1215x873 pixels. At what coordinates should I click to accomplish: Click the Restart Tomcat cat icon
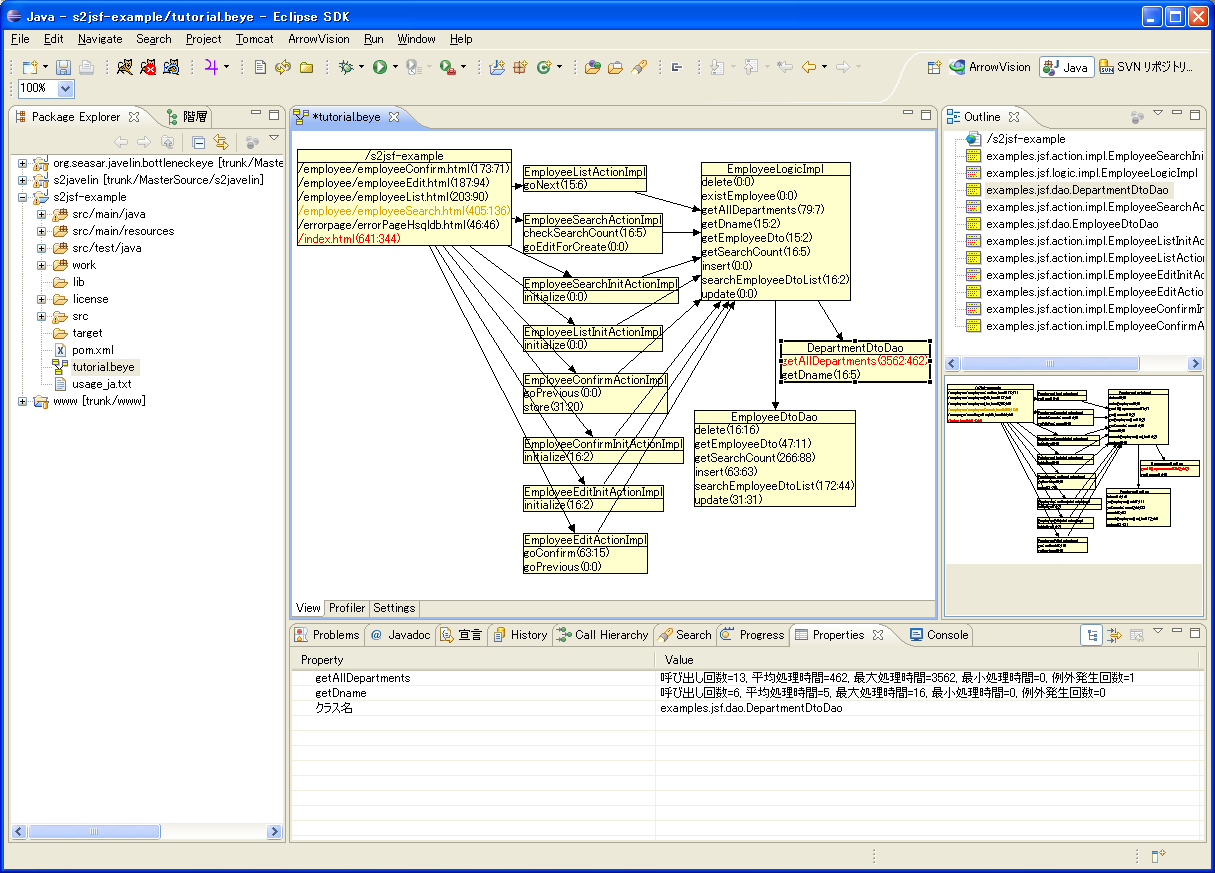tap(172, 67)
